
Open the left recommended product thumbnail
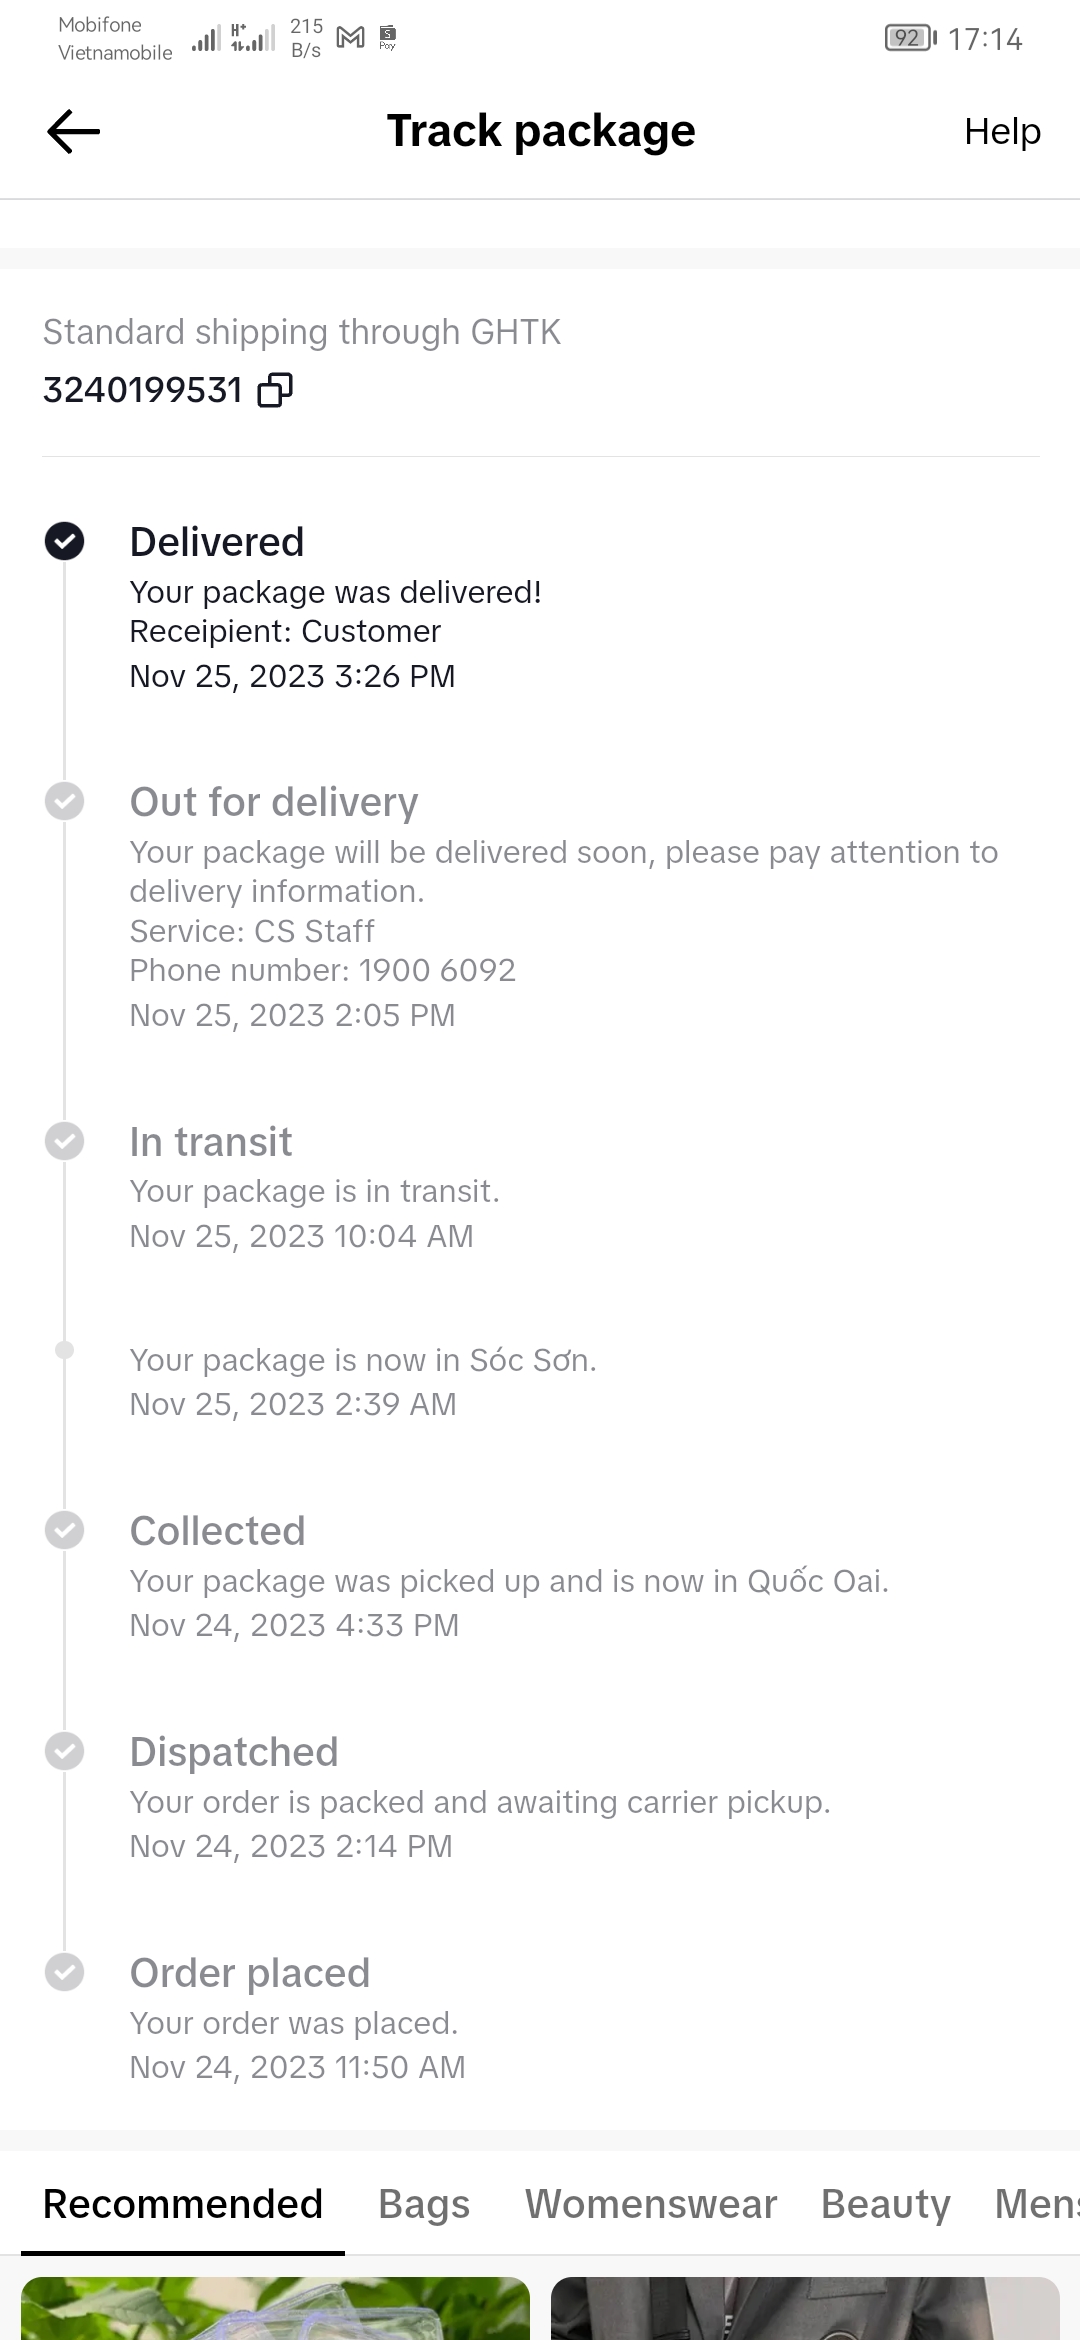[275, 2308]
